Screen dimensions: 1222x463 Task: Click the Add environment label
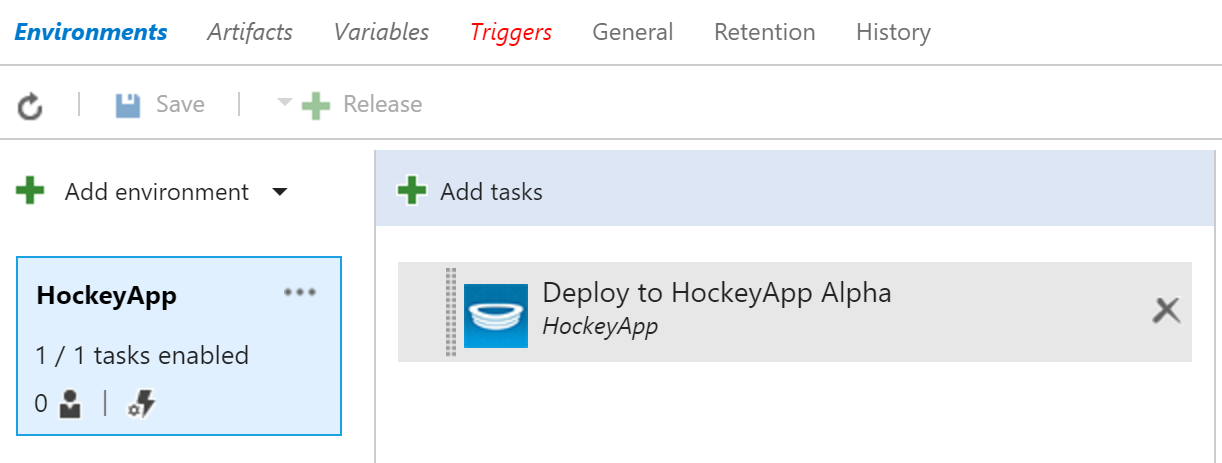(157, 192)
